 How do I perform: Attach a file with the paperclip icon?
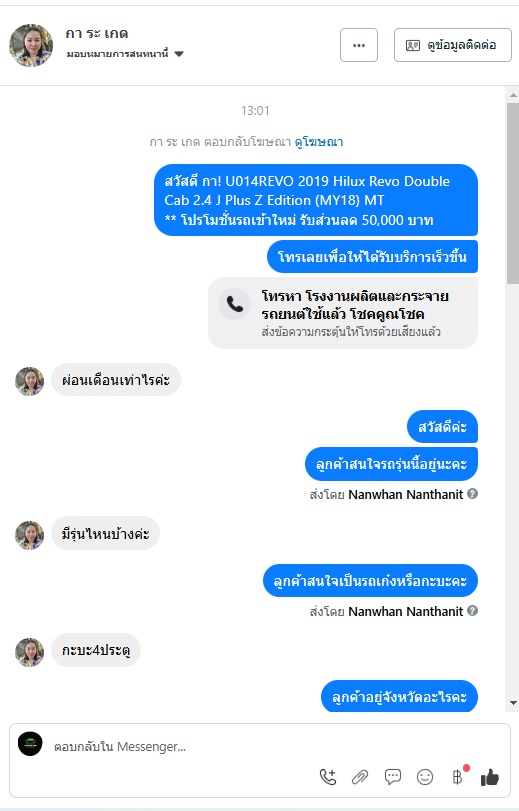[360, 777]
